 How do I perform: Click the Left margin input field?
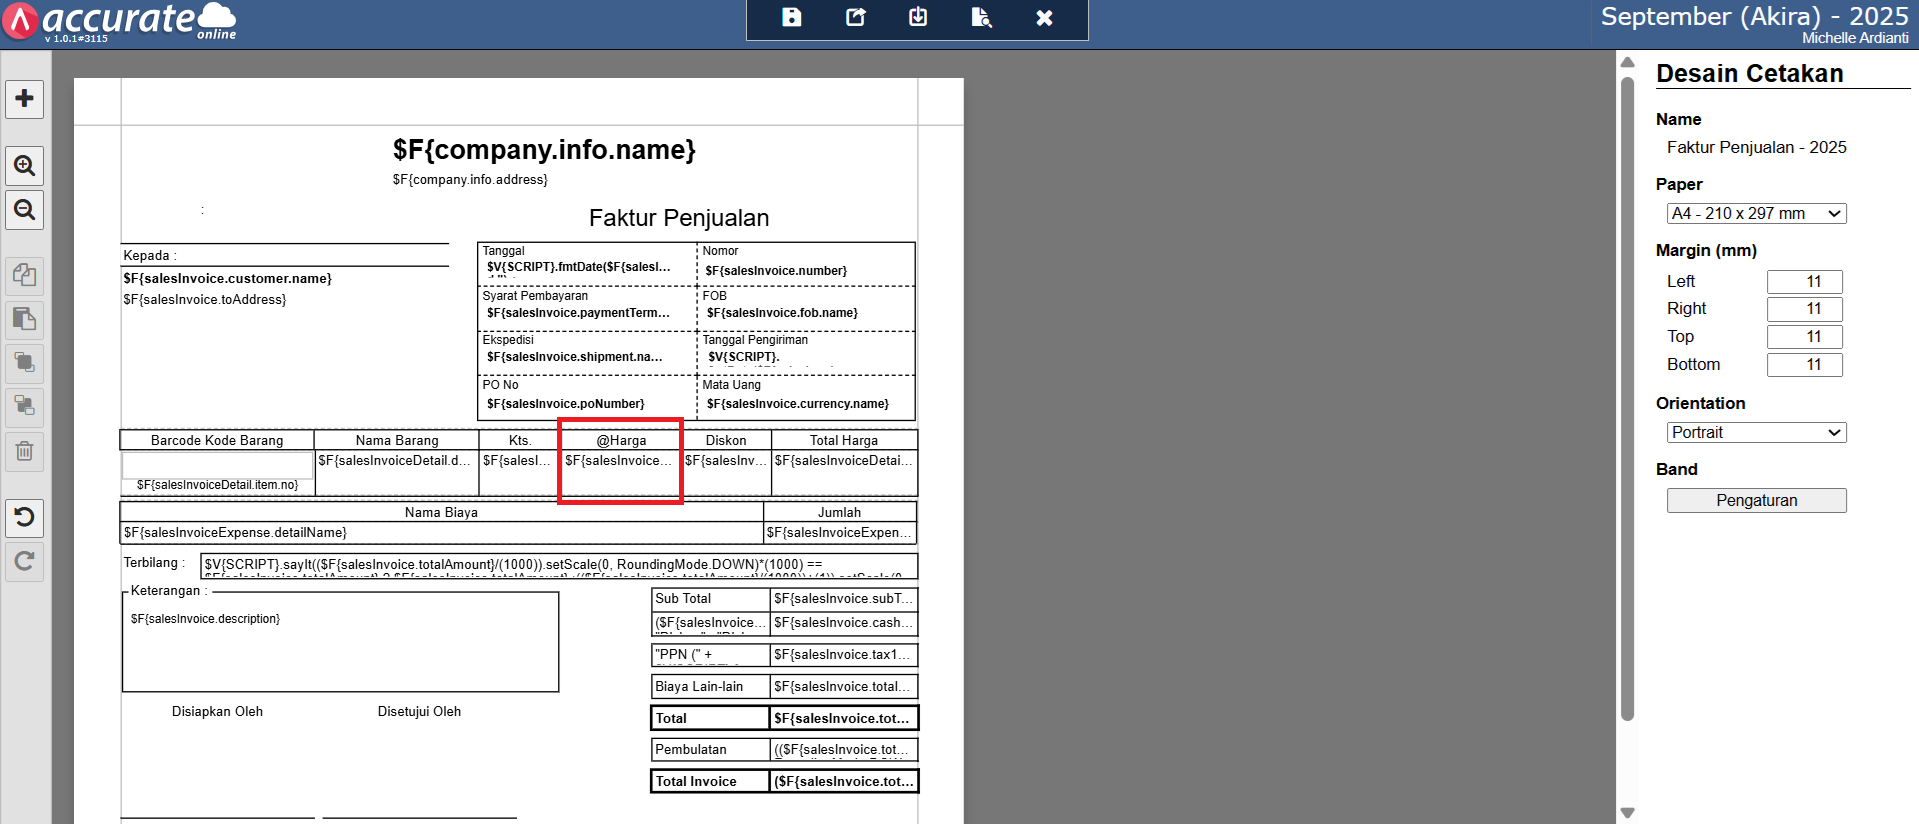click(1804, 282)
